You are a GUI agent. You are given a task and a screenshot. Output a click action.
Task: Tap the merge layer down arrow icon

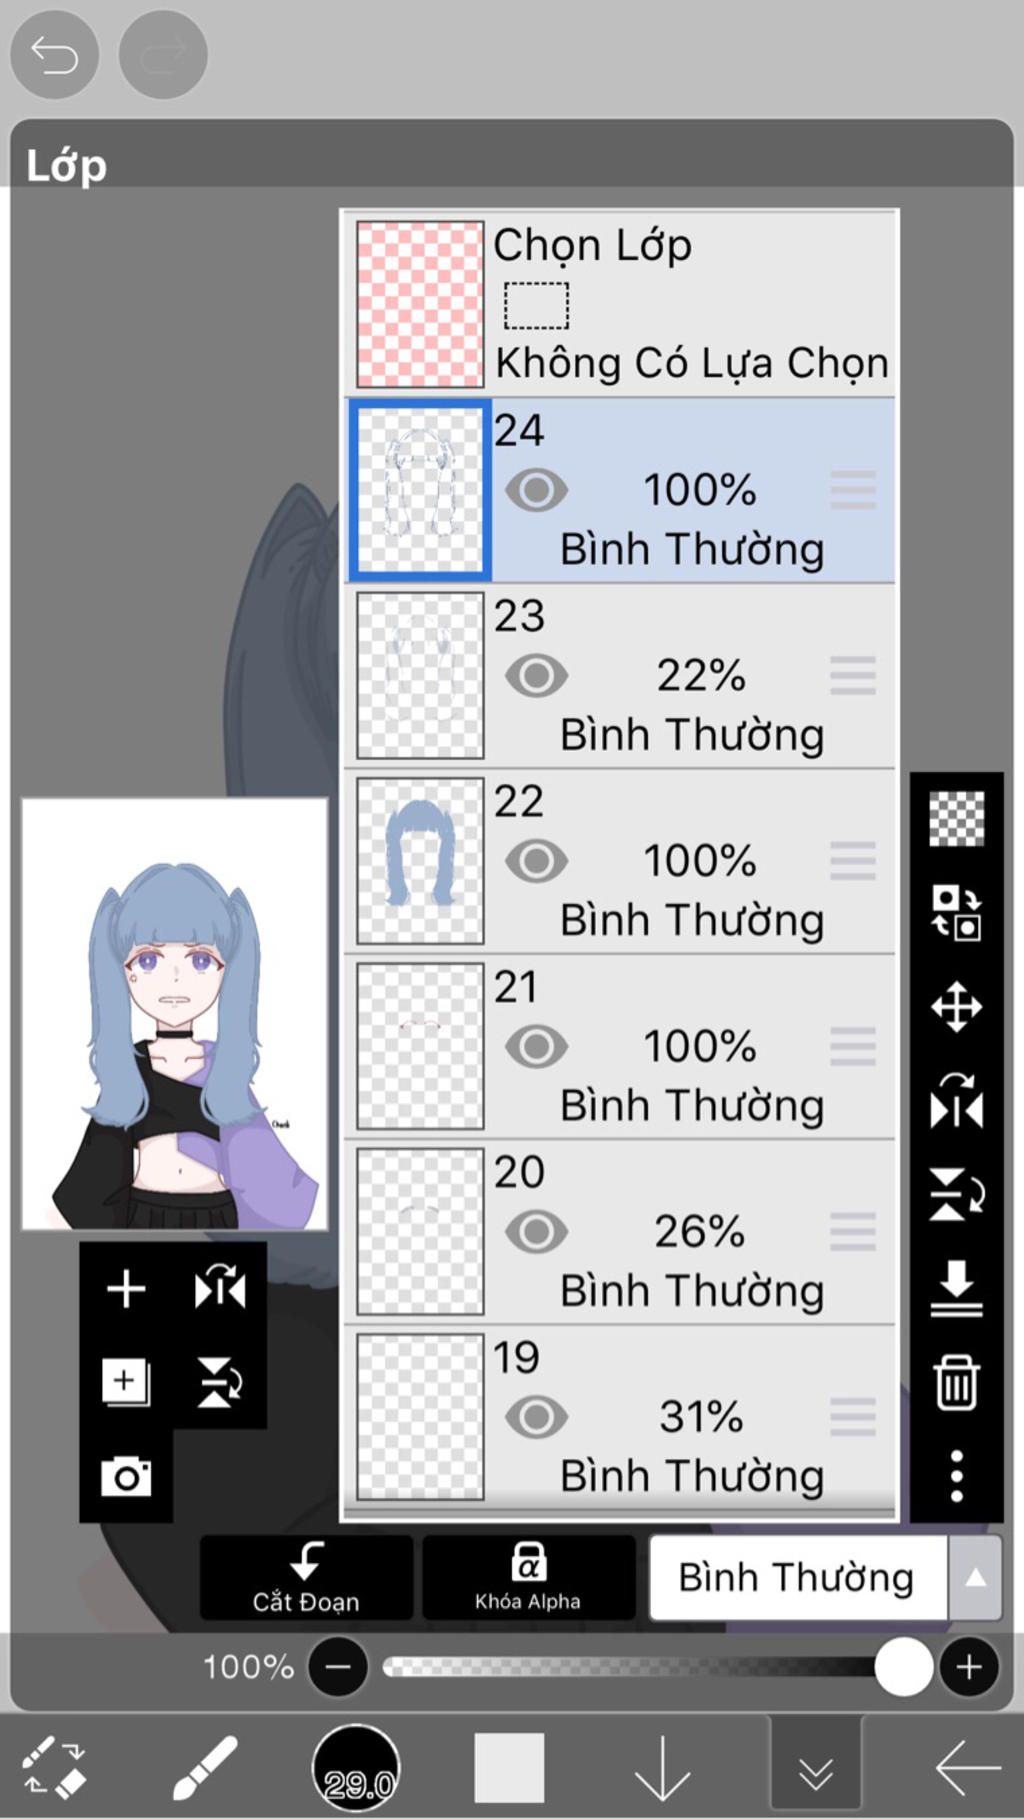pyautogui.click(x=956, y=1288)
